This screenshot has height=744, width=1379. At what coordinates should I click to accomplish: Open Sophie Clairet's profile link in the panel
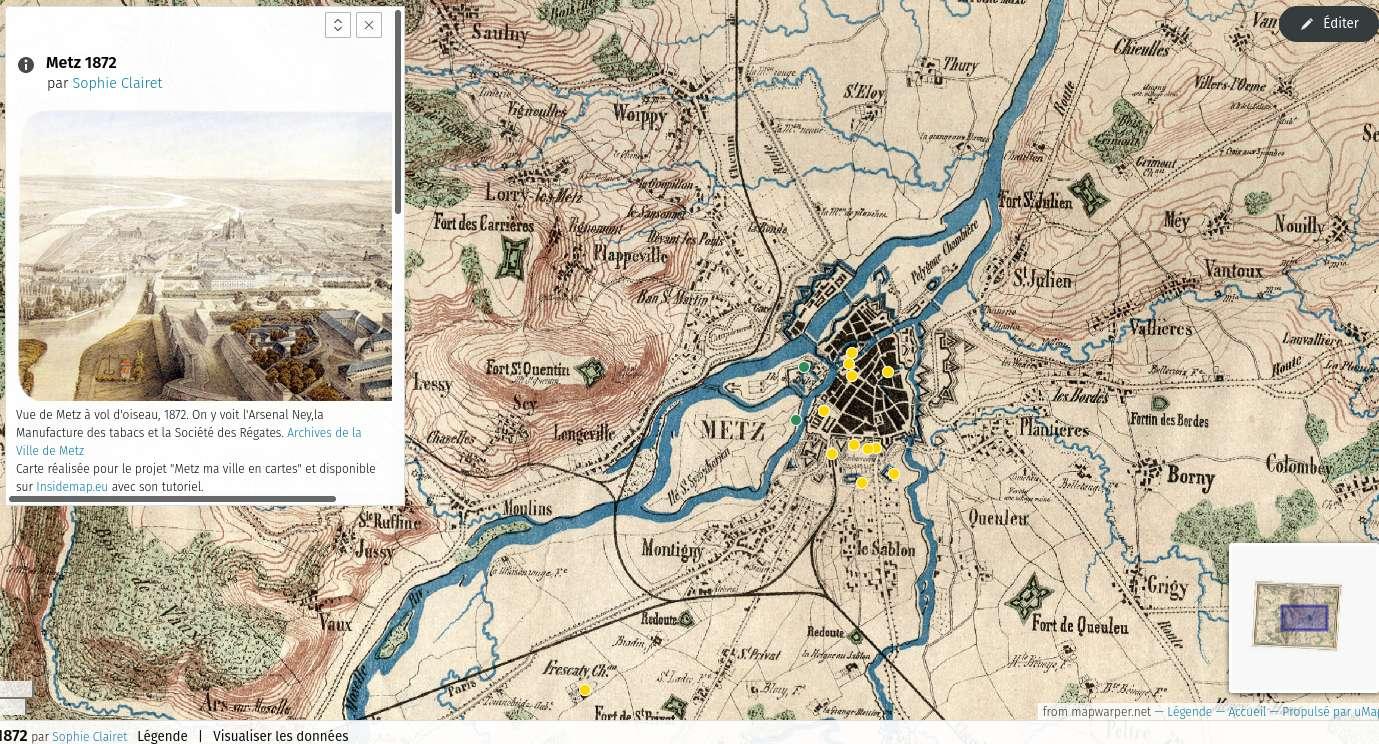click(117, 83)
